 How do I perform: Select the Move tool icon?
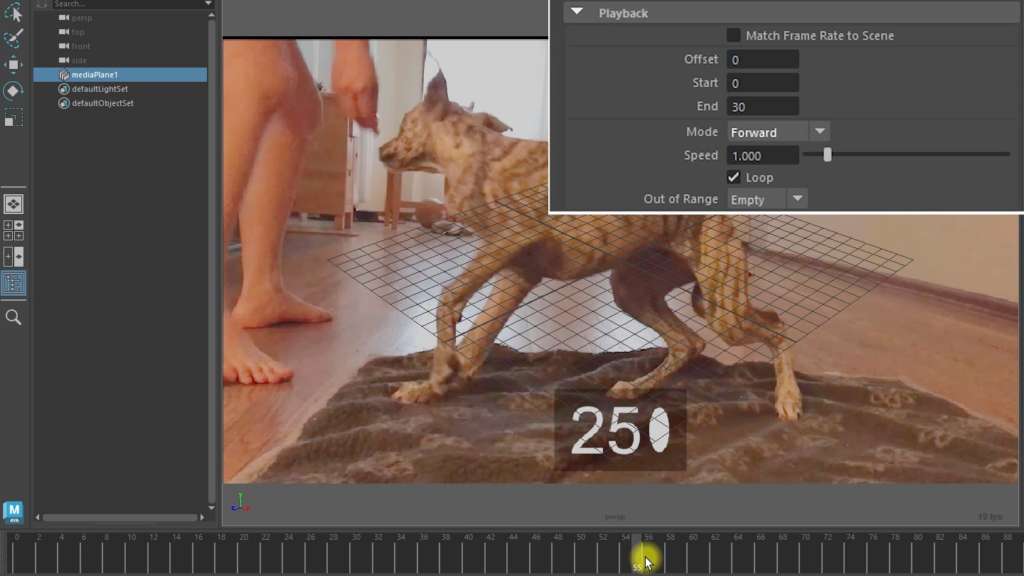pyautogui.click(x=13, y=64)
